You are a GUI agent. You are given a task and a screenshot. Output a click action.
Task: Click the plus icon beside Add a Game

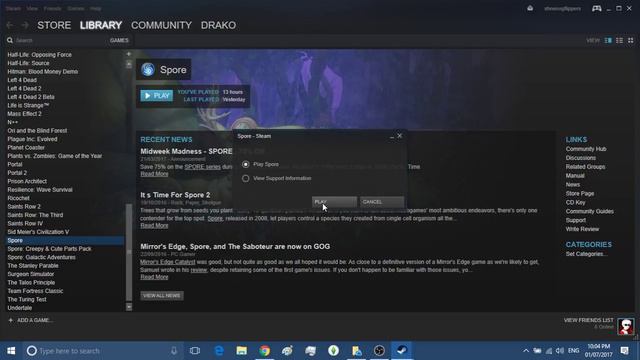tap(11, 320)
